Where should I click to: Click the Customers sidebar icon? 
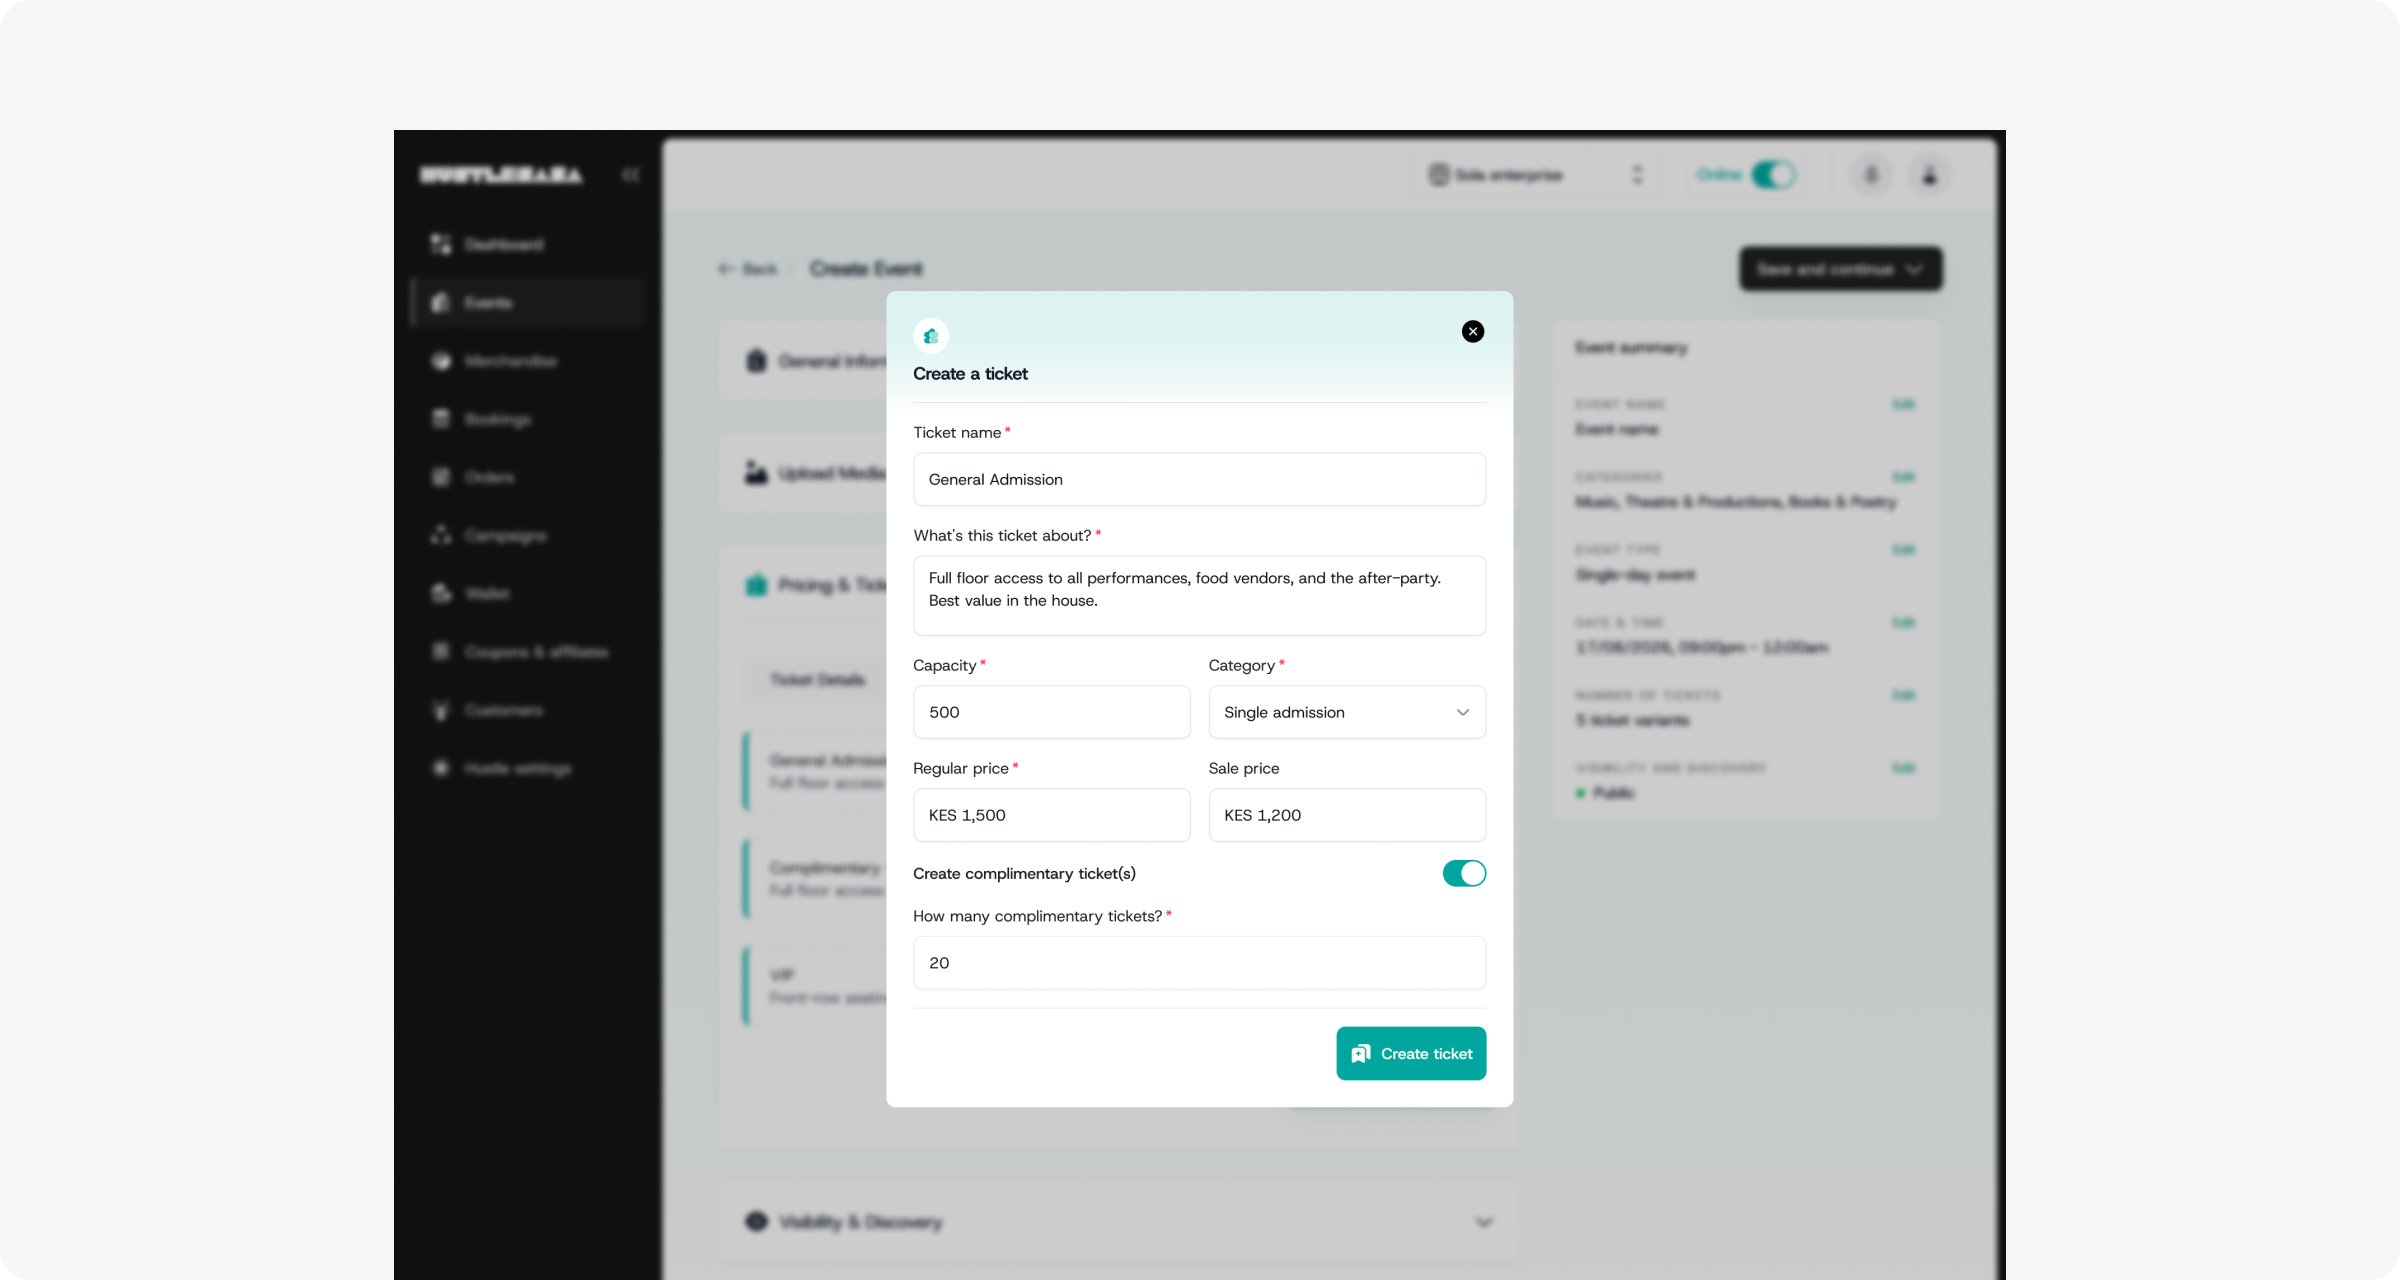pyautogui.click(x=441, y=710)
